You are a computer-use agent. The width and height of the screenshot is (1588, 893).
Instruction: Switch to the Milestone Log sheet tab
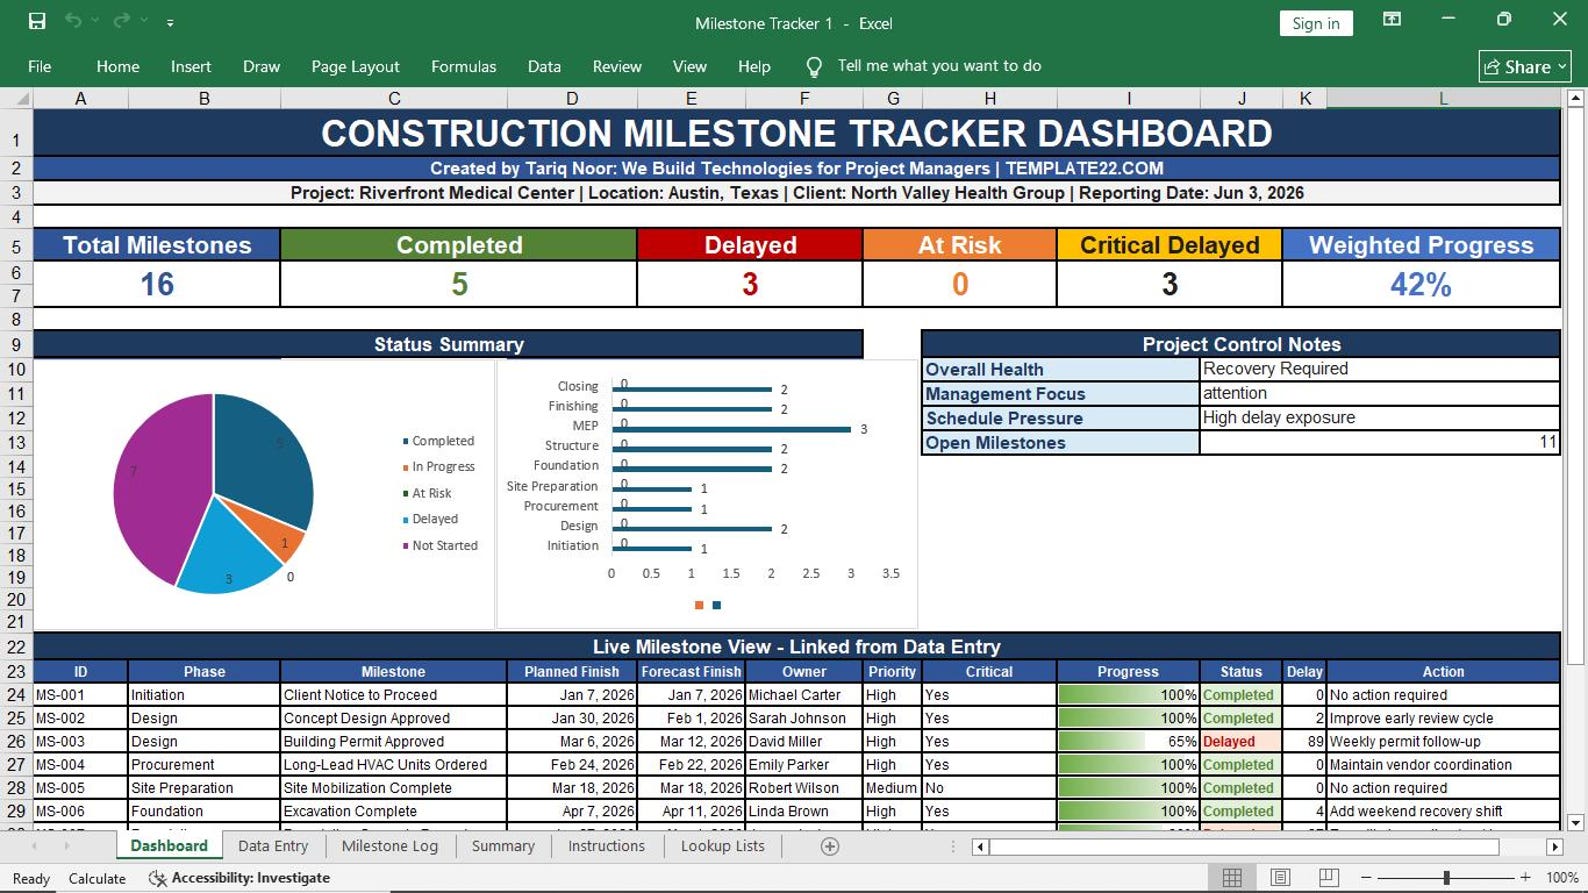pyautogui.click(x=390, y=846)
